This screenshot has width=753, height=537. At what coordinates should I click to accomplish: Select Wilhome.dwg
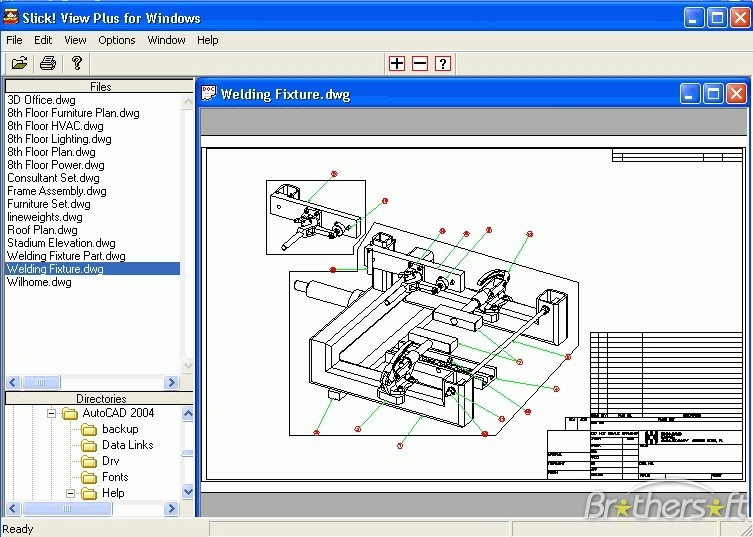[39, 281]
